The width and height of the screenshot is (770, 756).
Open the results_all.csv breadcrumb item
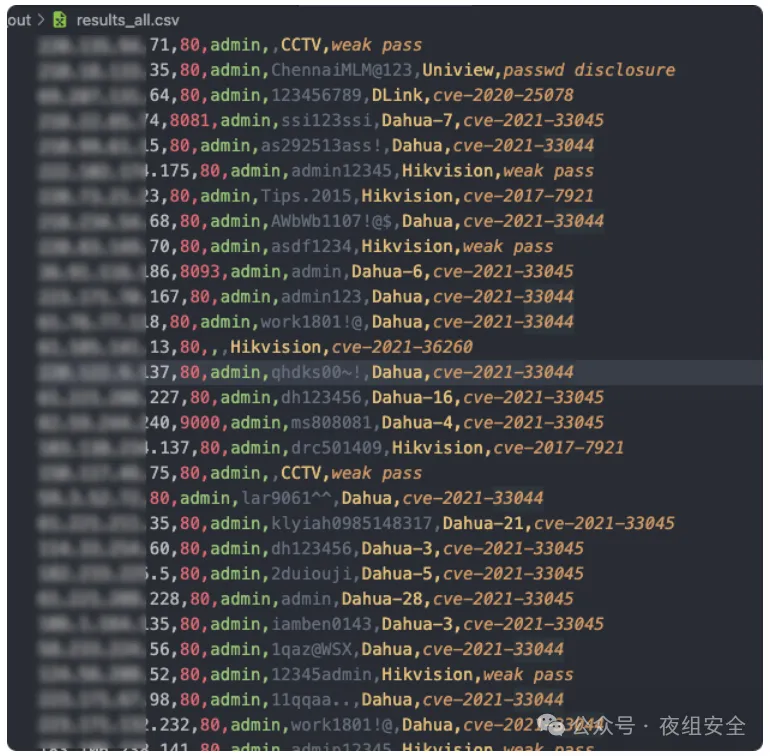(x=128, y=20)
